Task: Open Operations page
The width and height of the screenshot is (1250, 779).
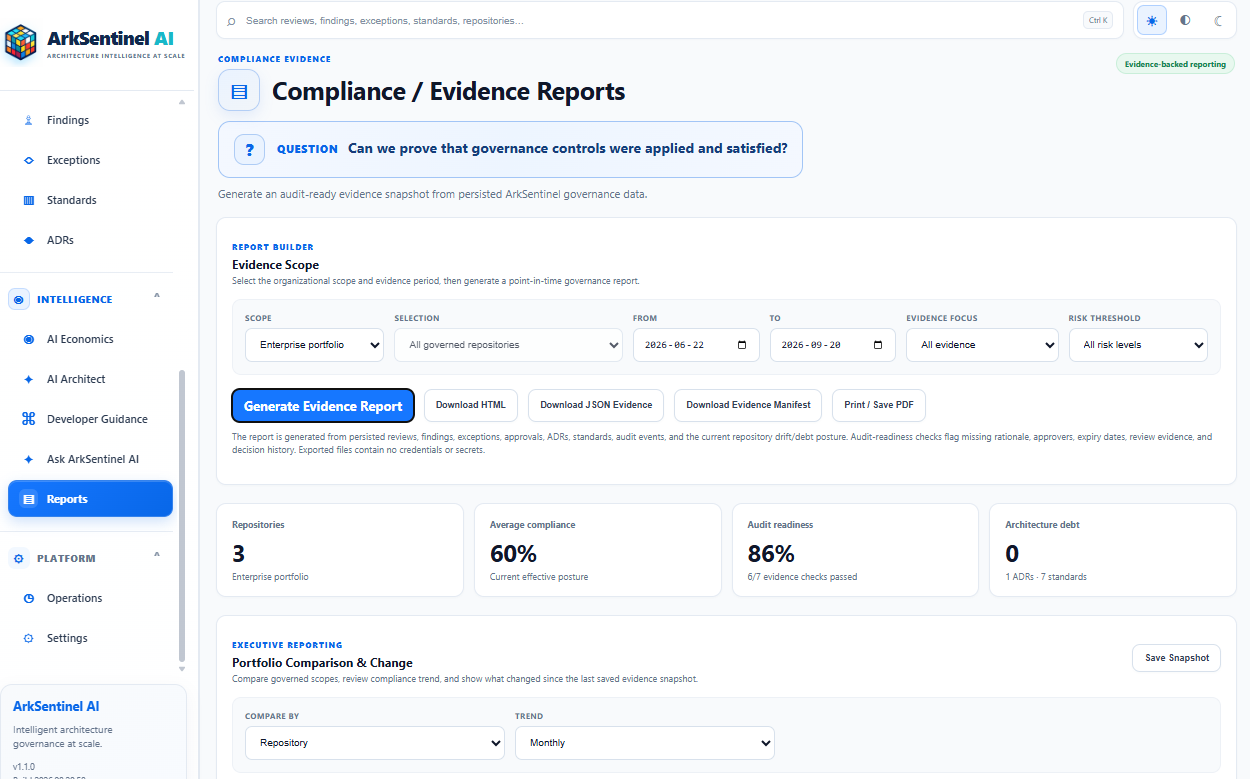Action: 90,598
